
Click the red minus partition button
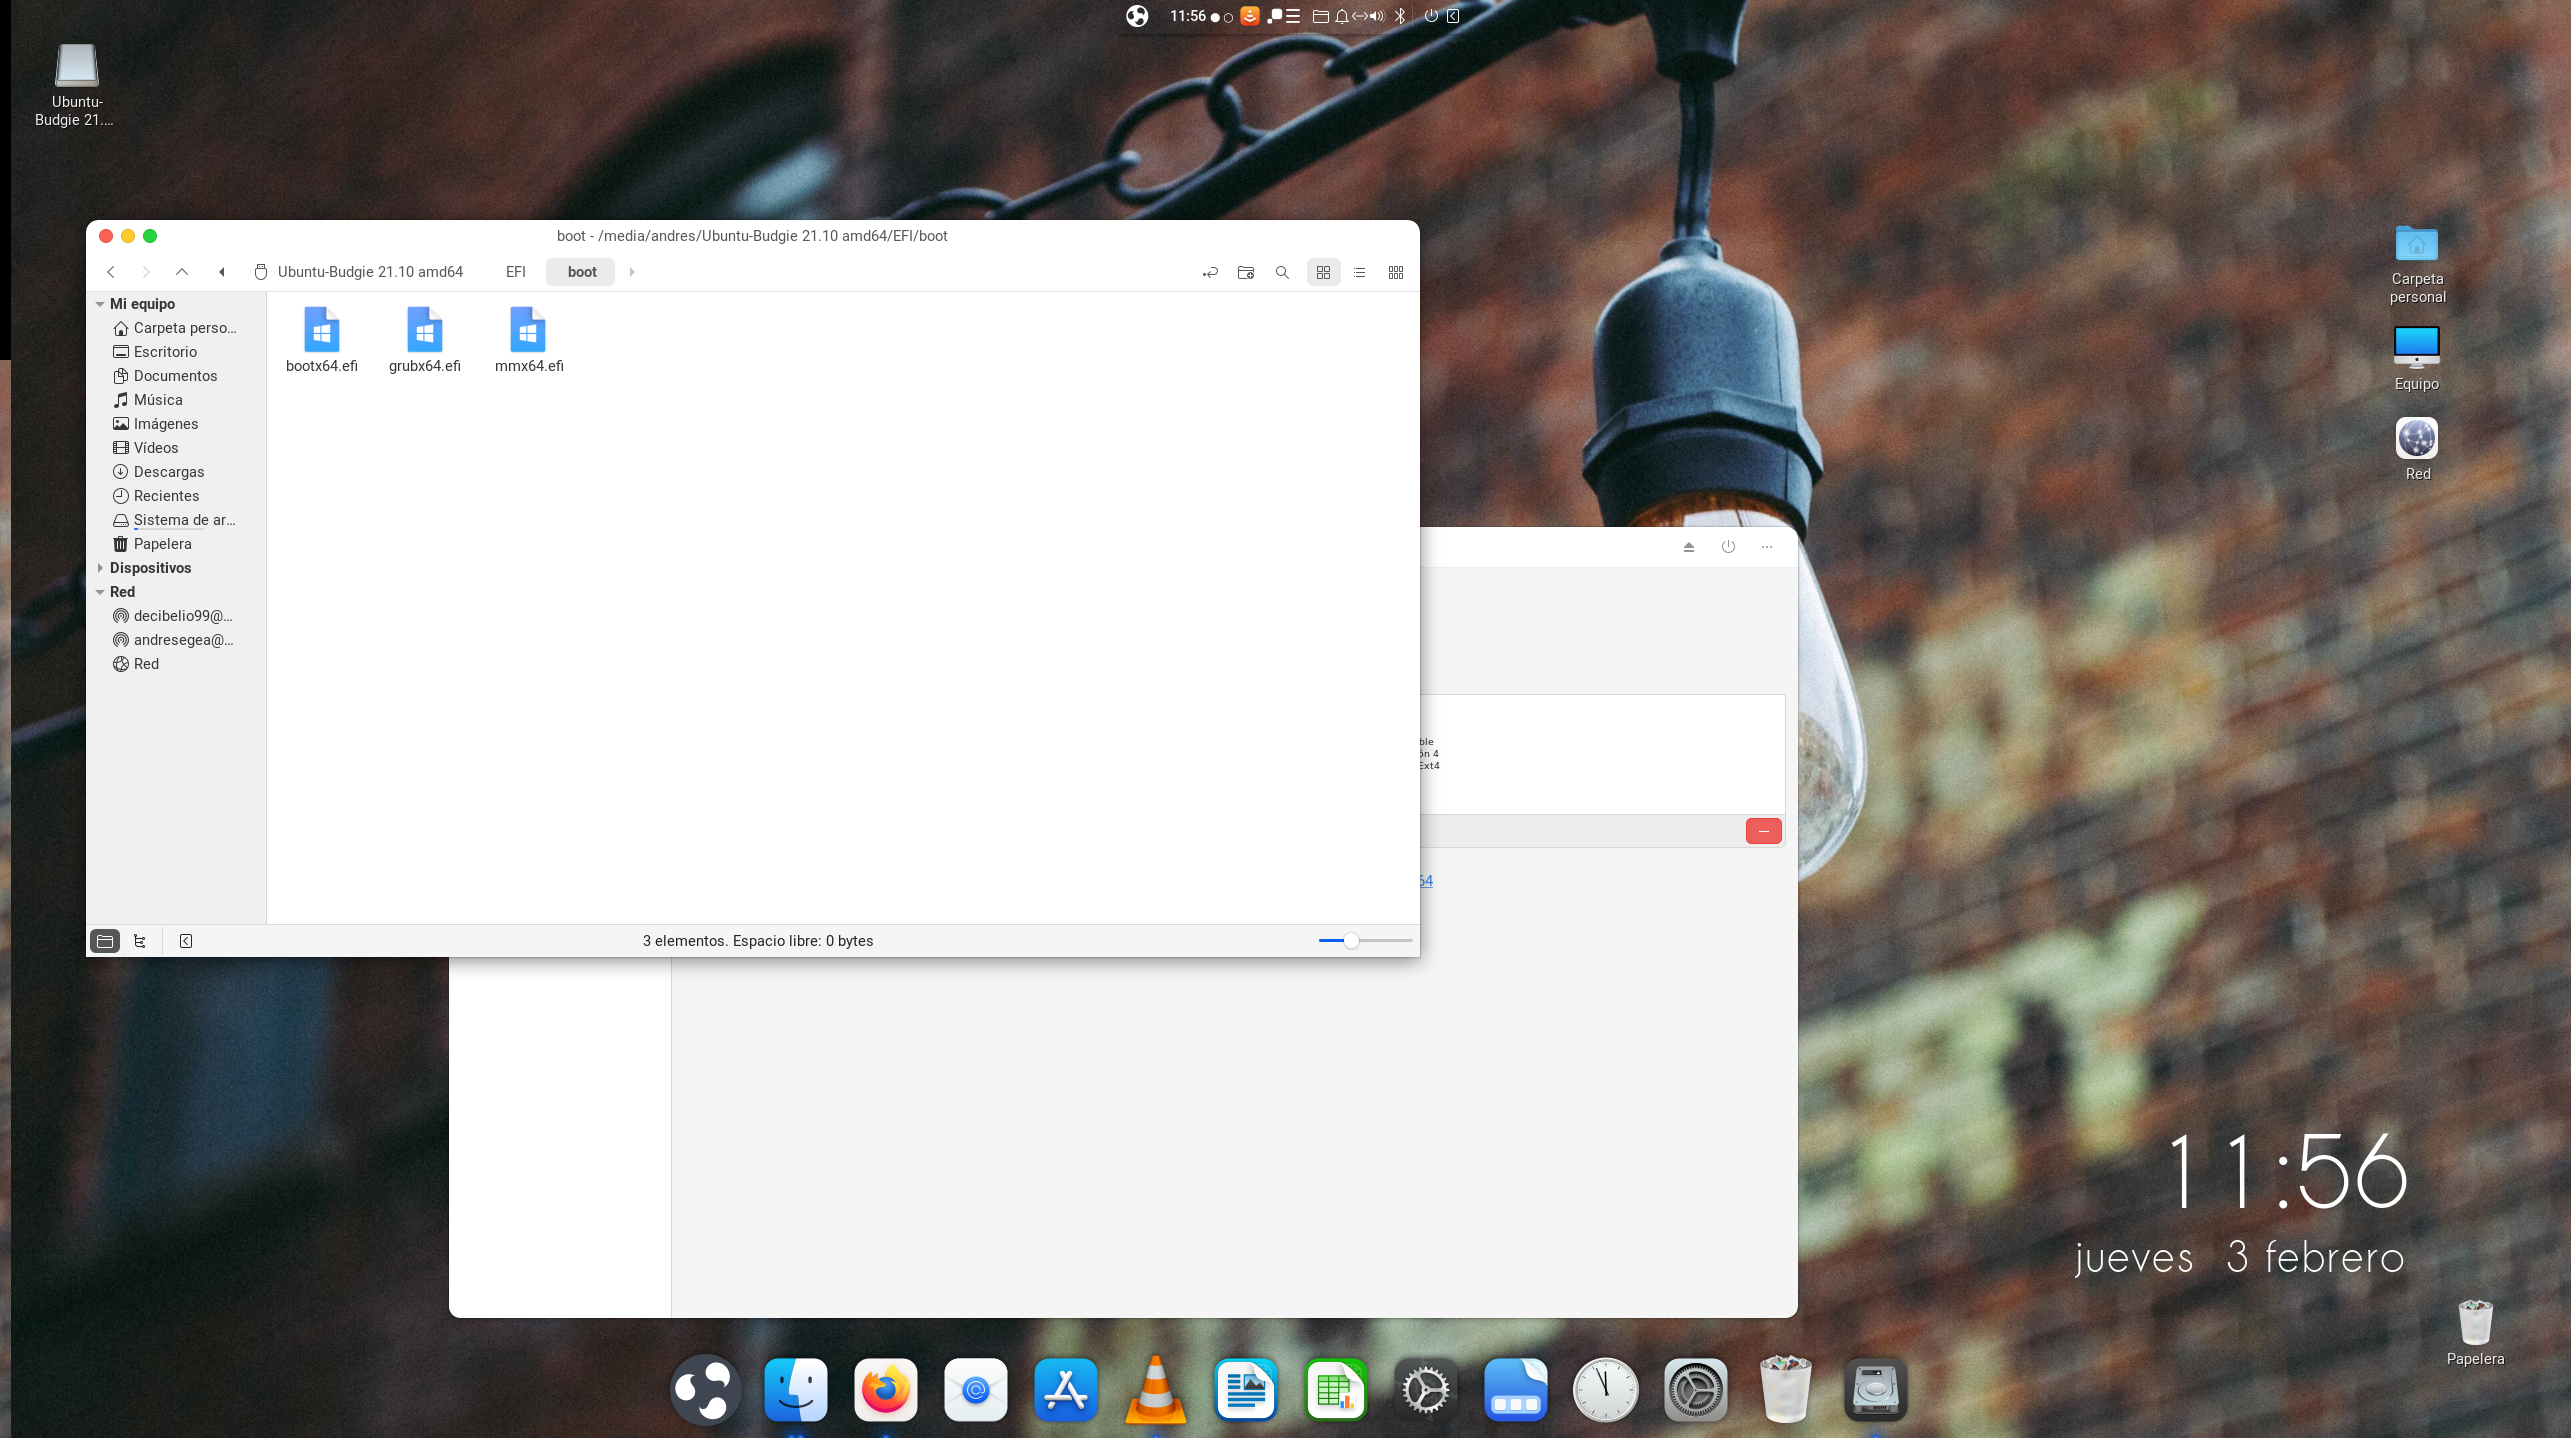pos(1764,831)
